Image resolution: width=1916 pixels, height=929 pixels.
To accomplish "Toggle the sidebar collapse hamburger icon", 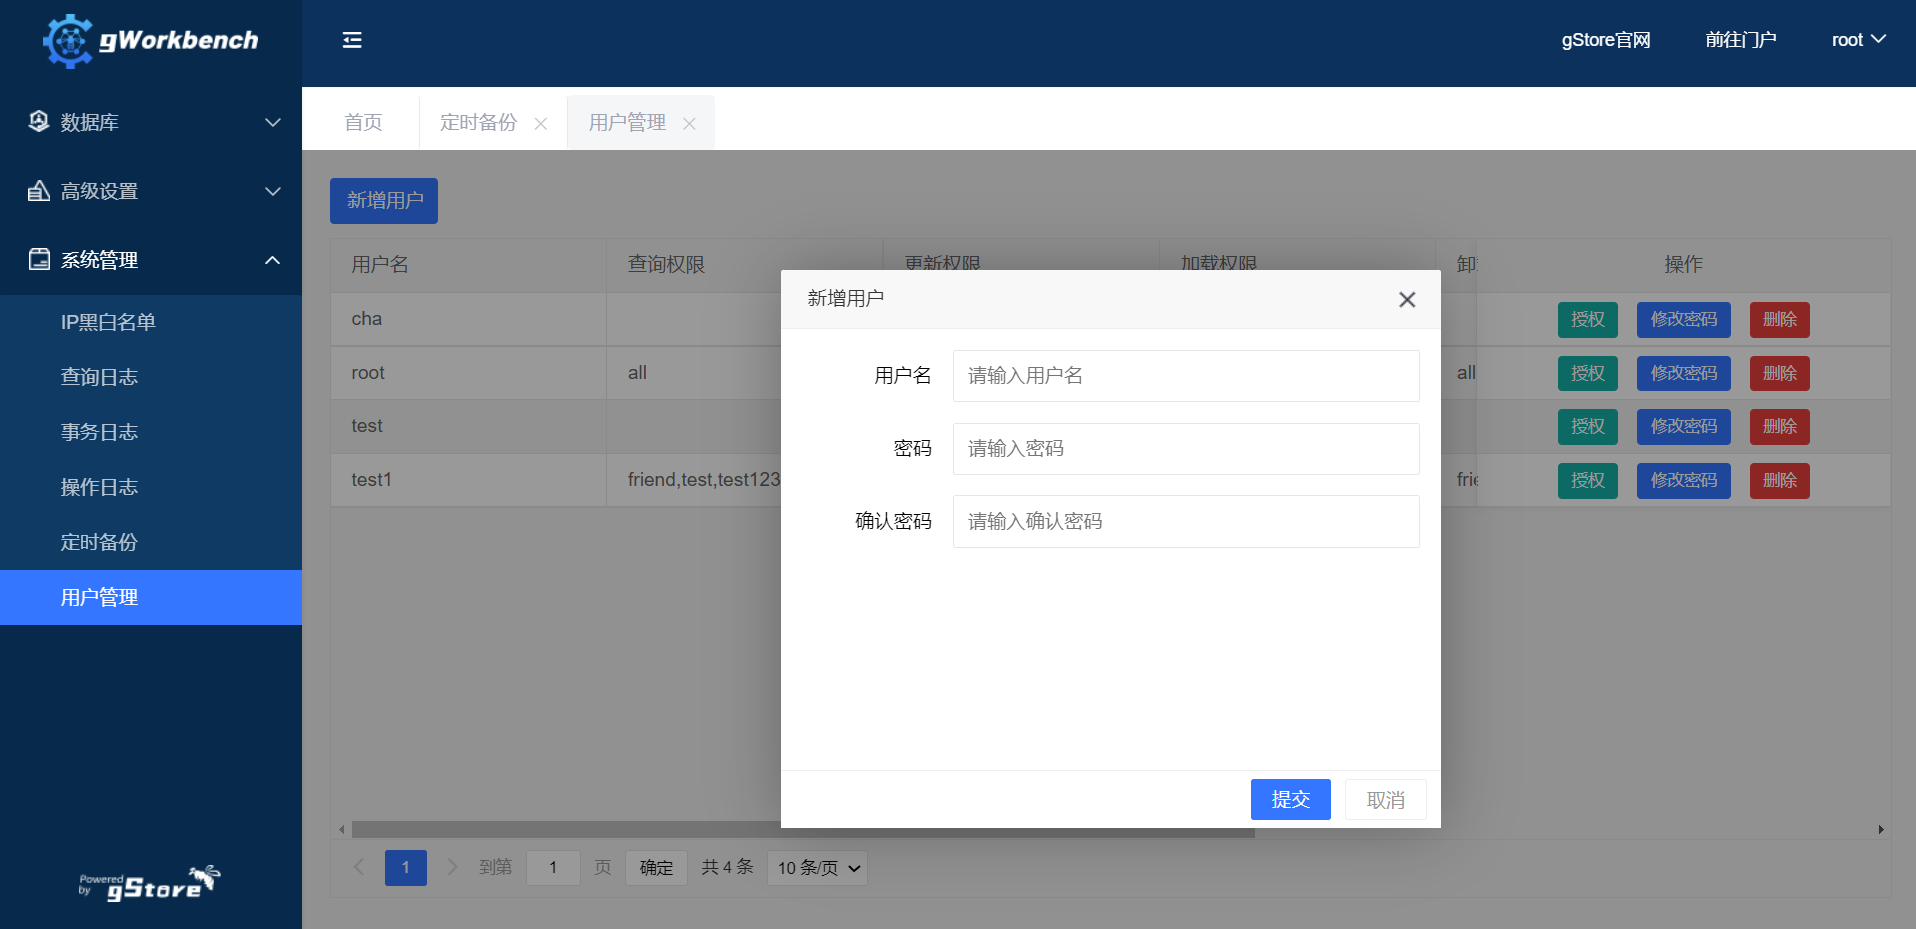I will [352, 40].
